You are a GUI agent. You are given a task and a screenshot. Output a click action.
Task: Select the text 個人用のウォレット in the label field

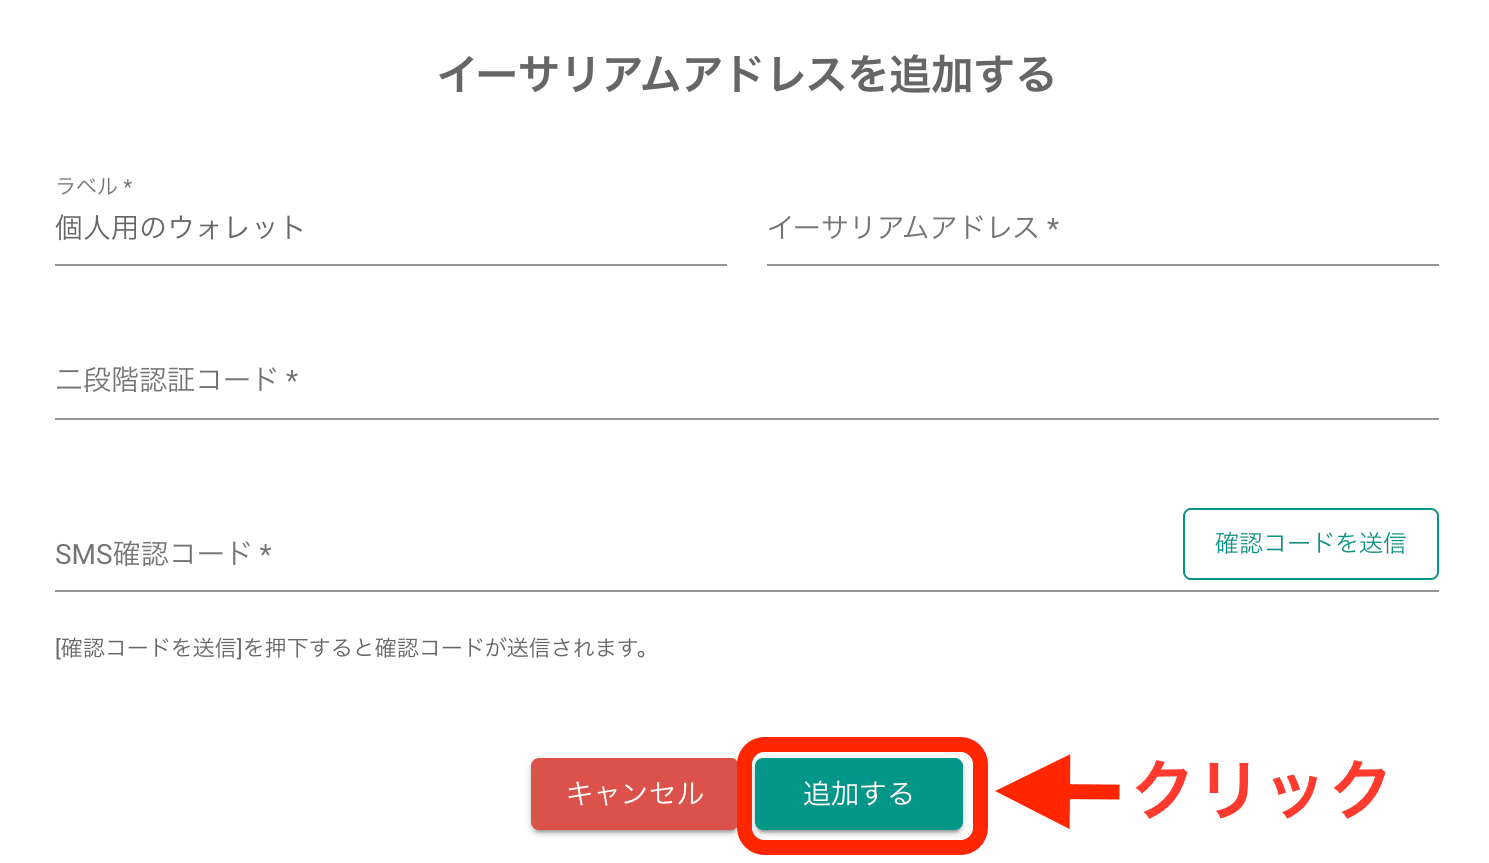[180, 228]
